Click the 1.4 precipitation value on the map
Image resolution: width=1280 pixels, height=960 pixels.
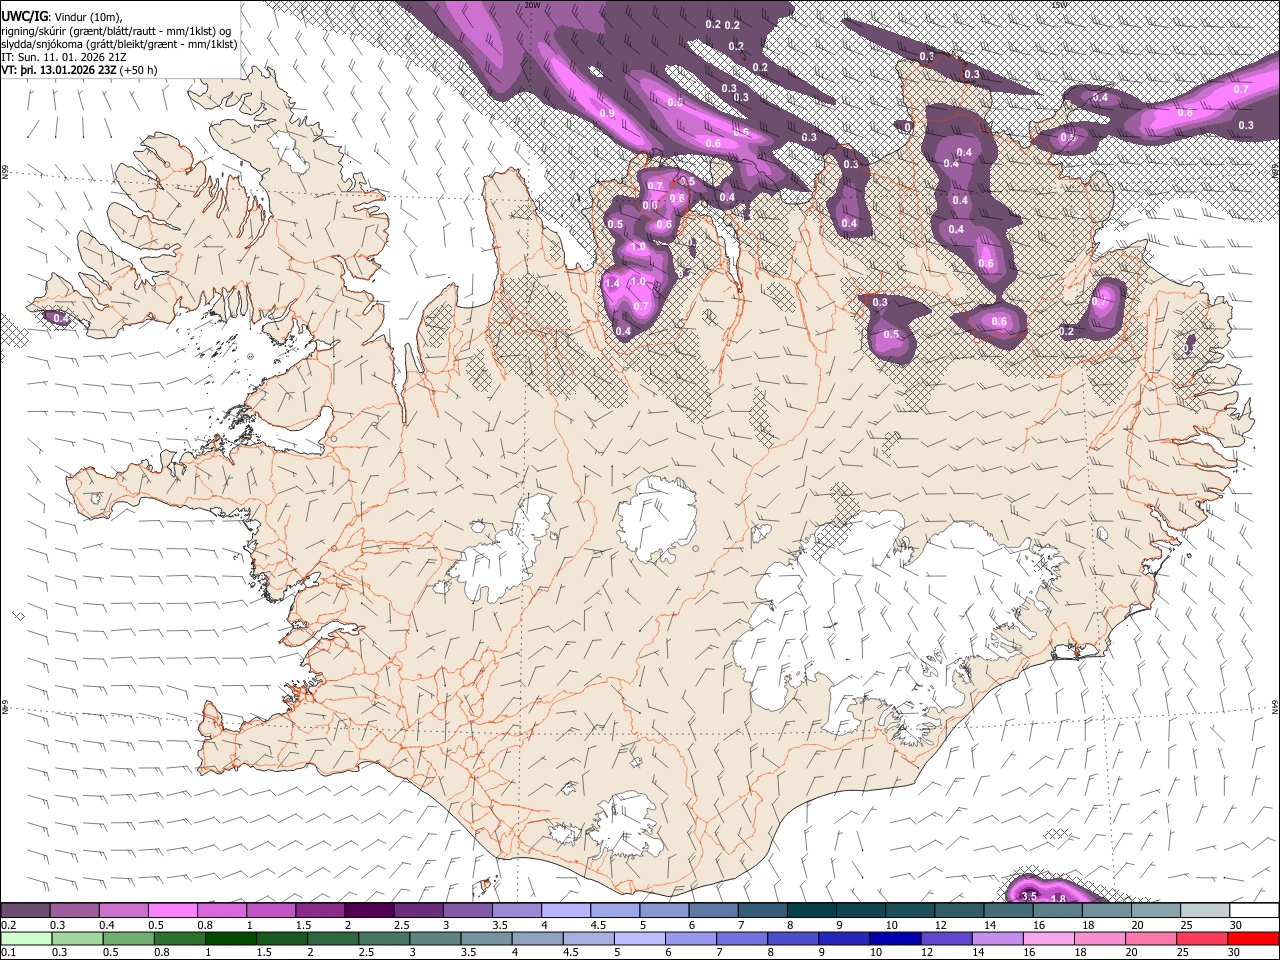pyautogui.click(x=613, y=284)
